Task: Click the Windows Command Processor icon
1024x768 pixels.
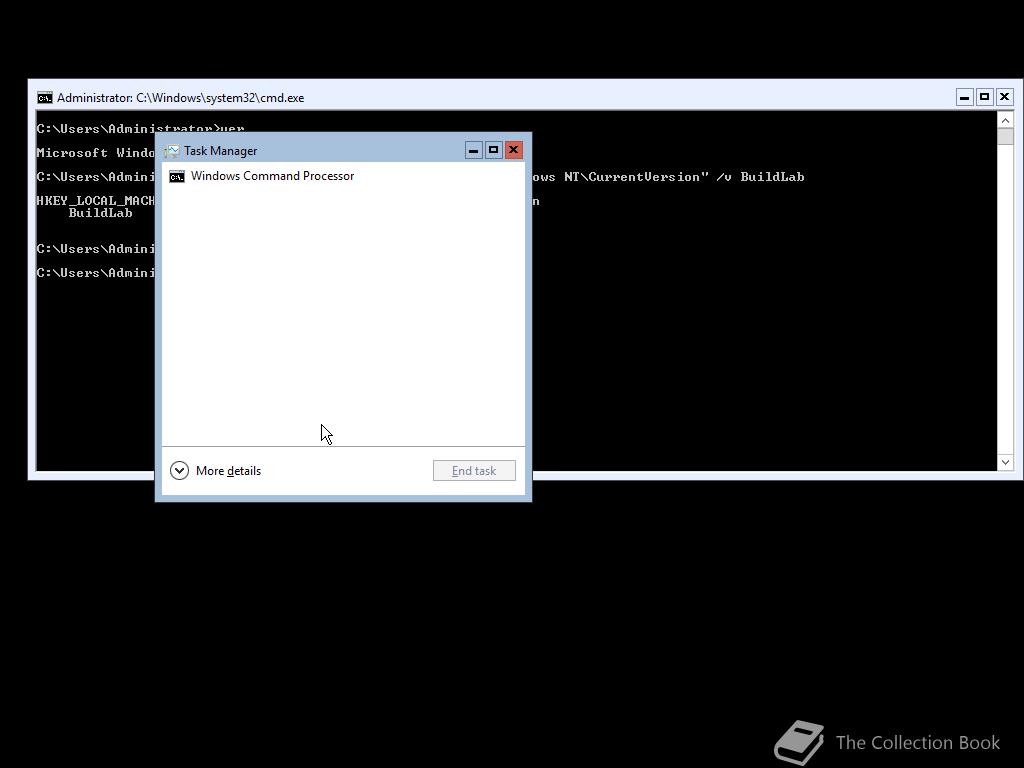Action: (177, 177)
